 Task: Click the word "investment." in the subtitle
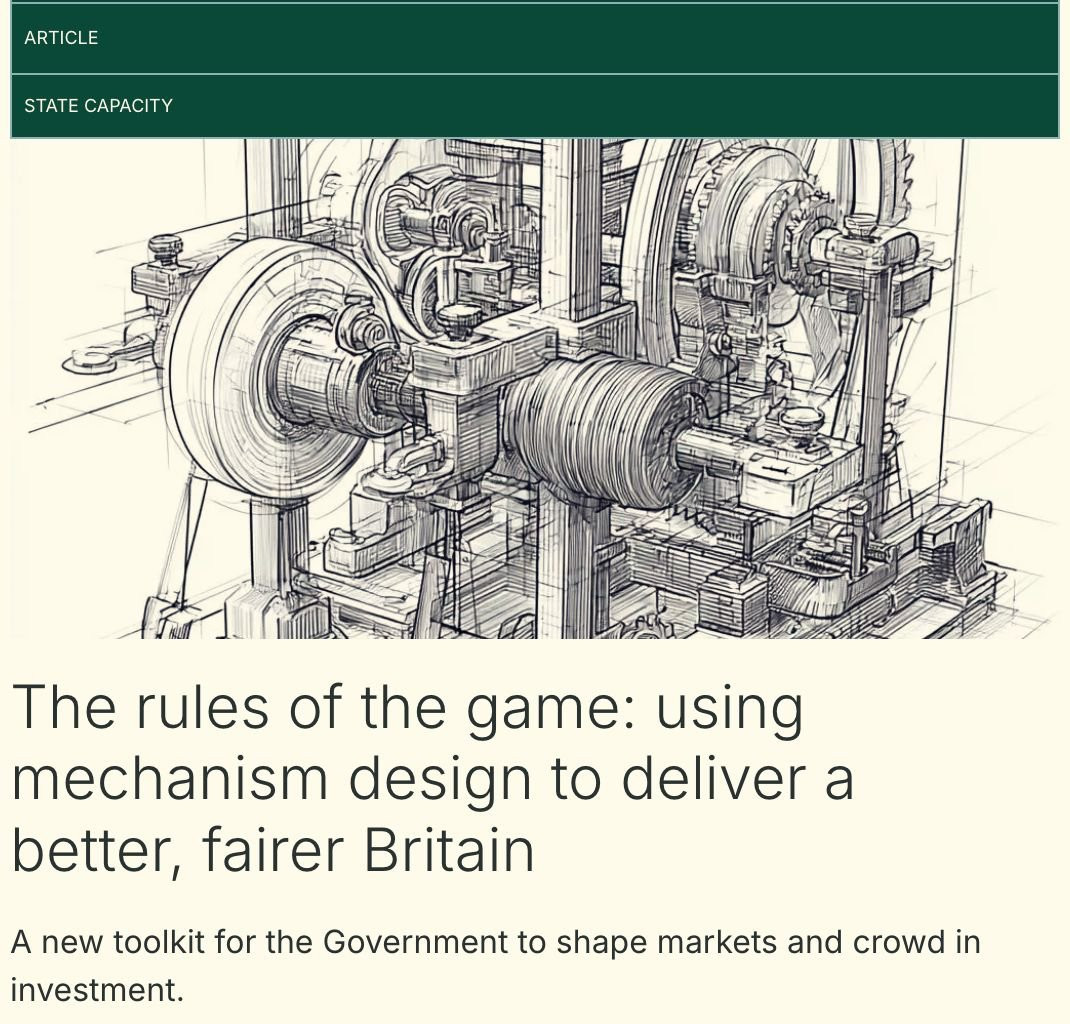coord(98,990)
